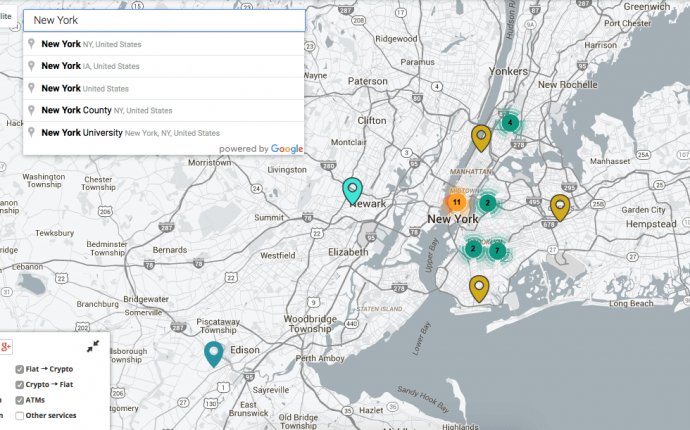Screen dimensions: 690x430
Task: Click the Morristown map label
Action: [209, 163]
